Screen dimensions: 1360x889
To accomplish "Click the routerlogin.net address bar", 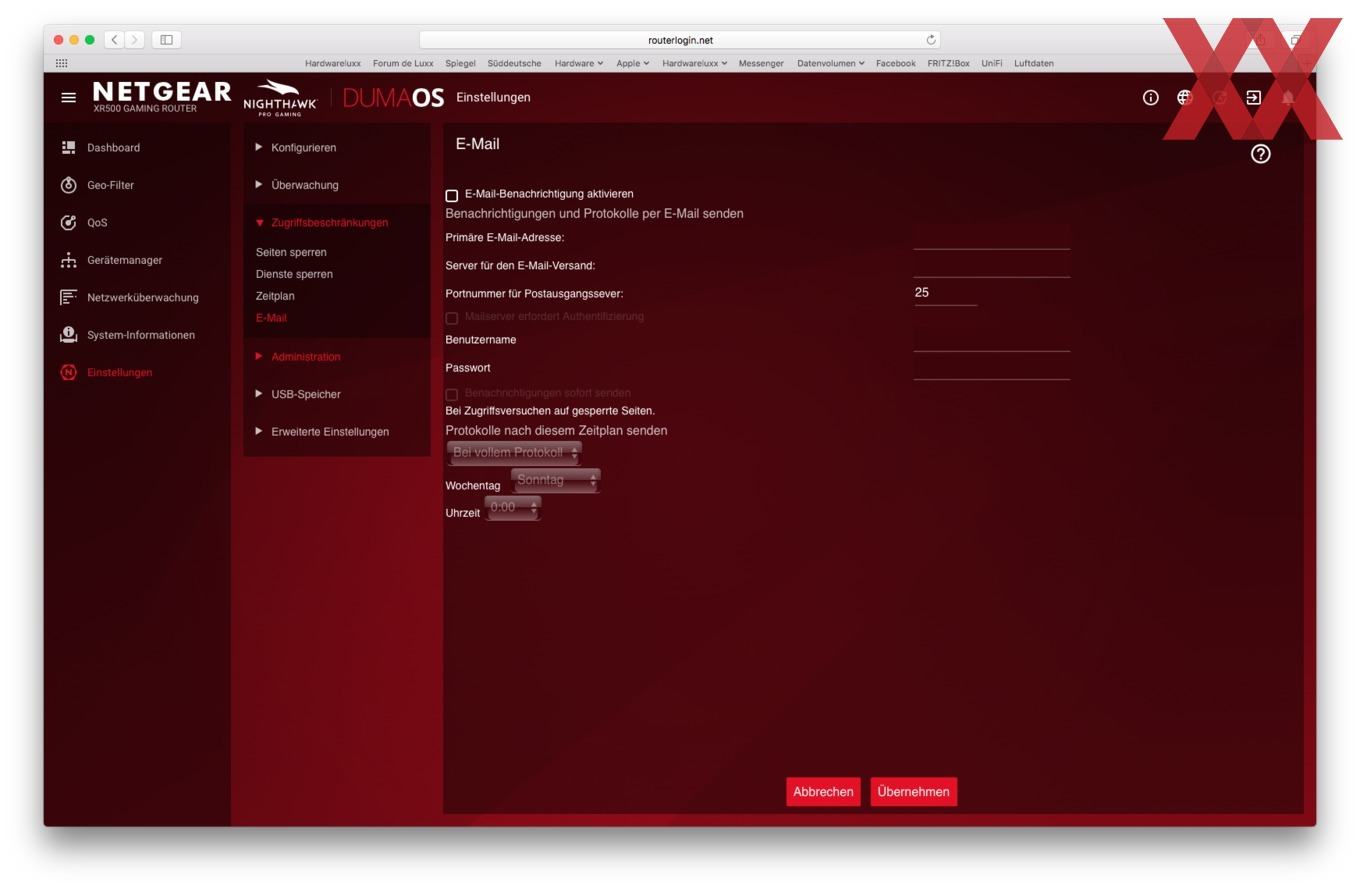I will [x=680, y=40].
